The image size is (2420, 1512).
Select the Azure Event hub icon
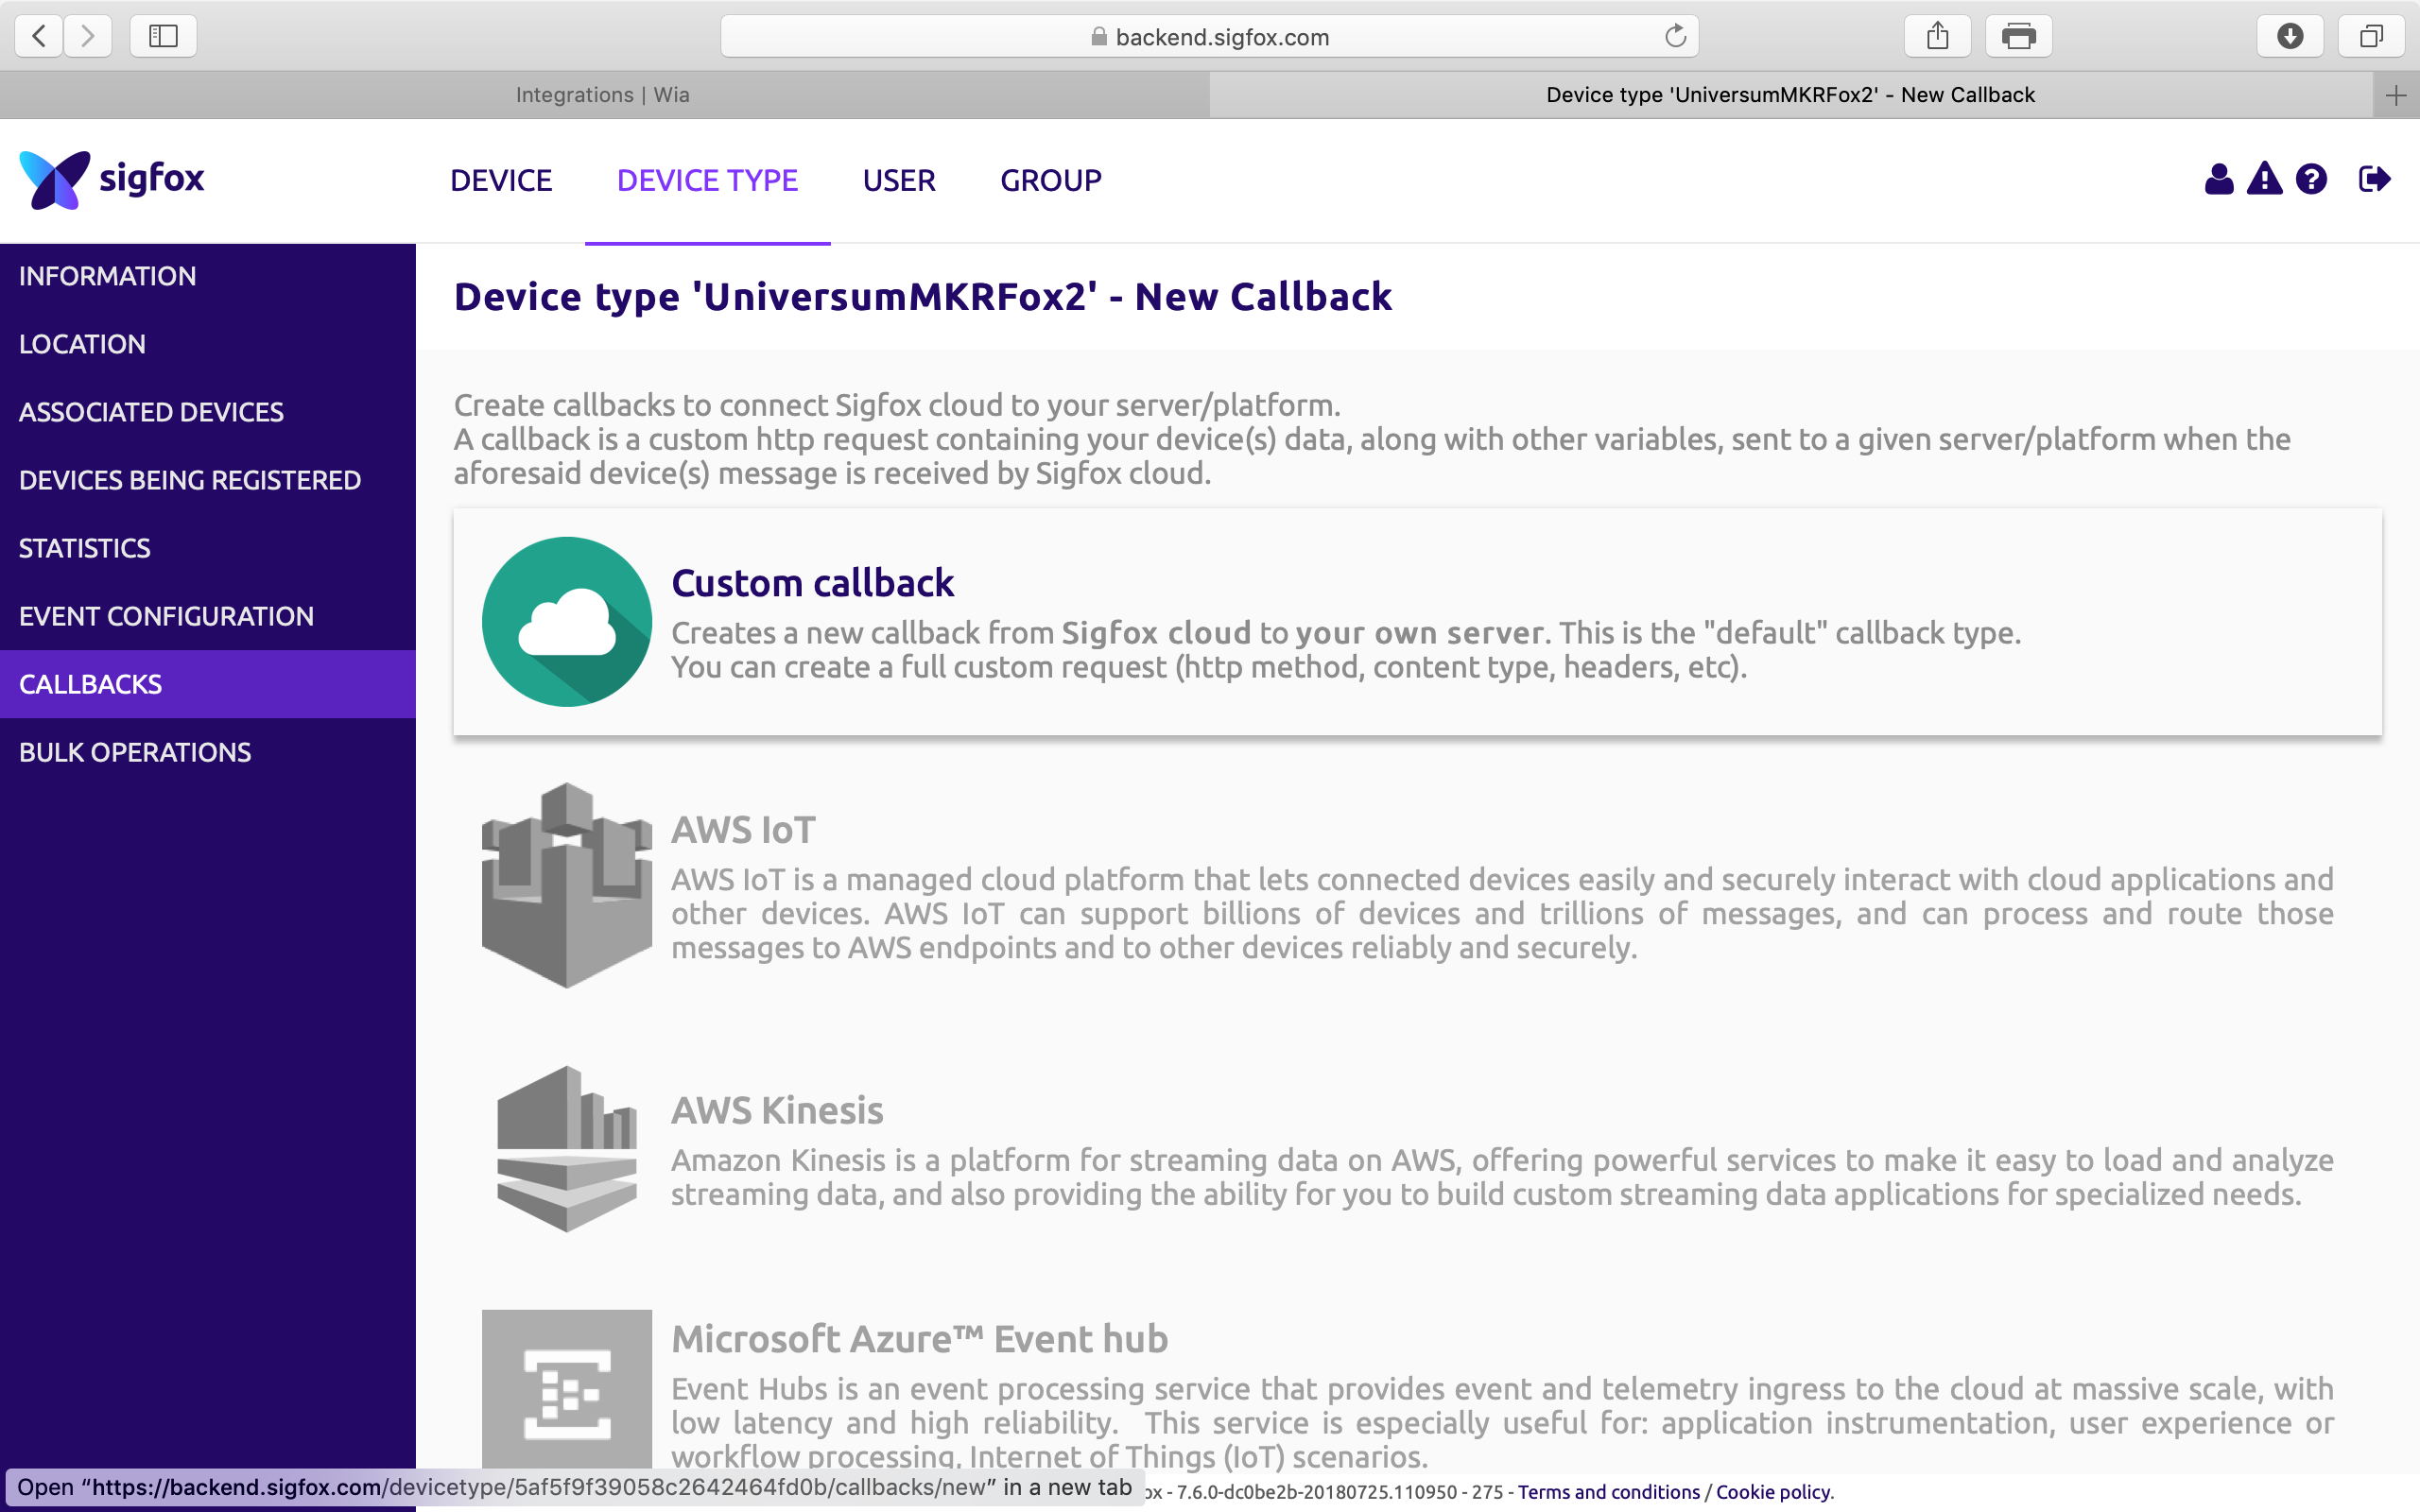coord(567,1392)
